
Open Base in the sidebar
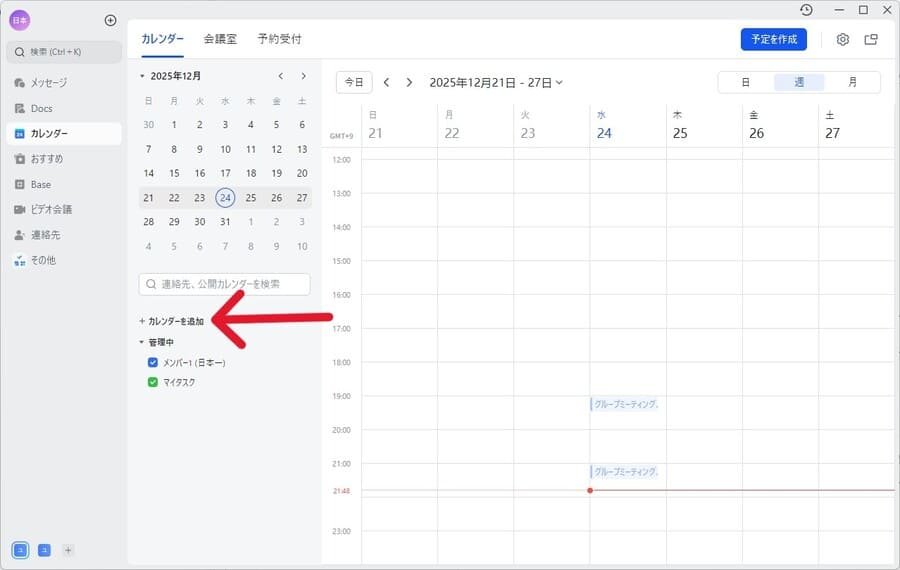(x=40, y=184)
